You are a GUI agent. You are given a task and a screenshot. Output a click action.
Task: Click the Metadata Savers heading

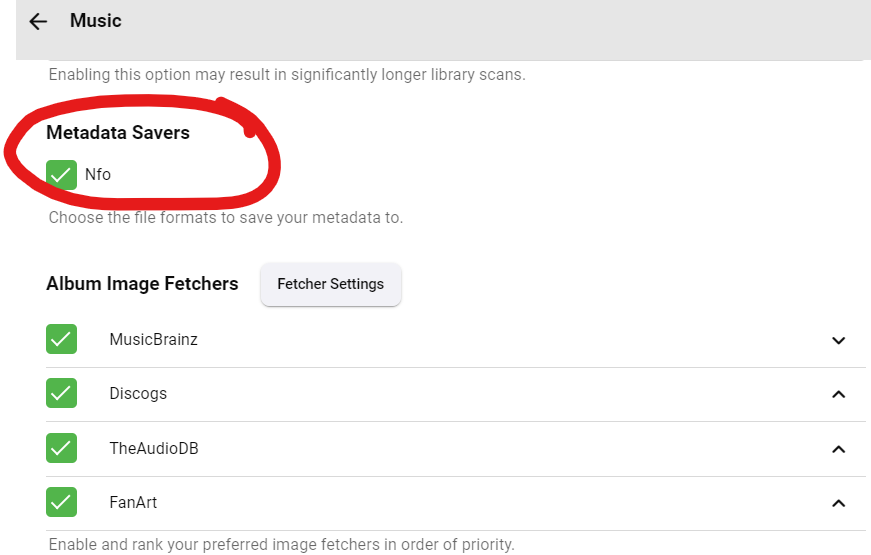coord(118,132)
